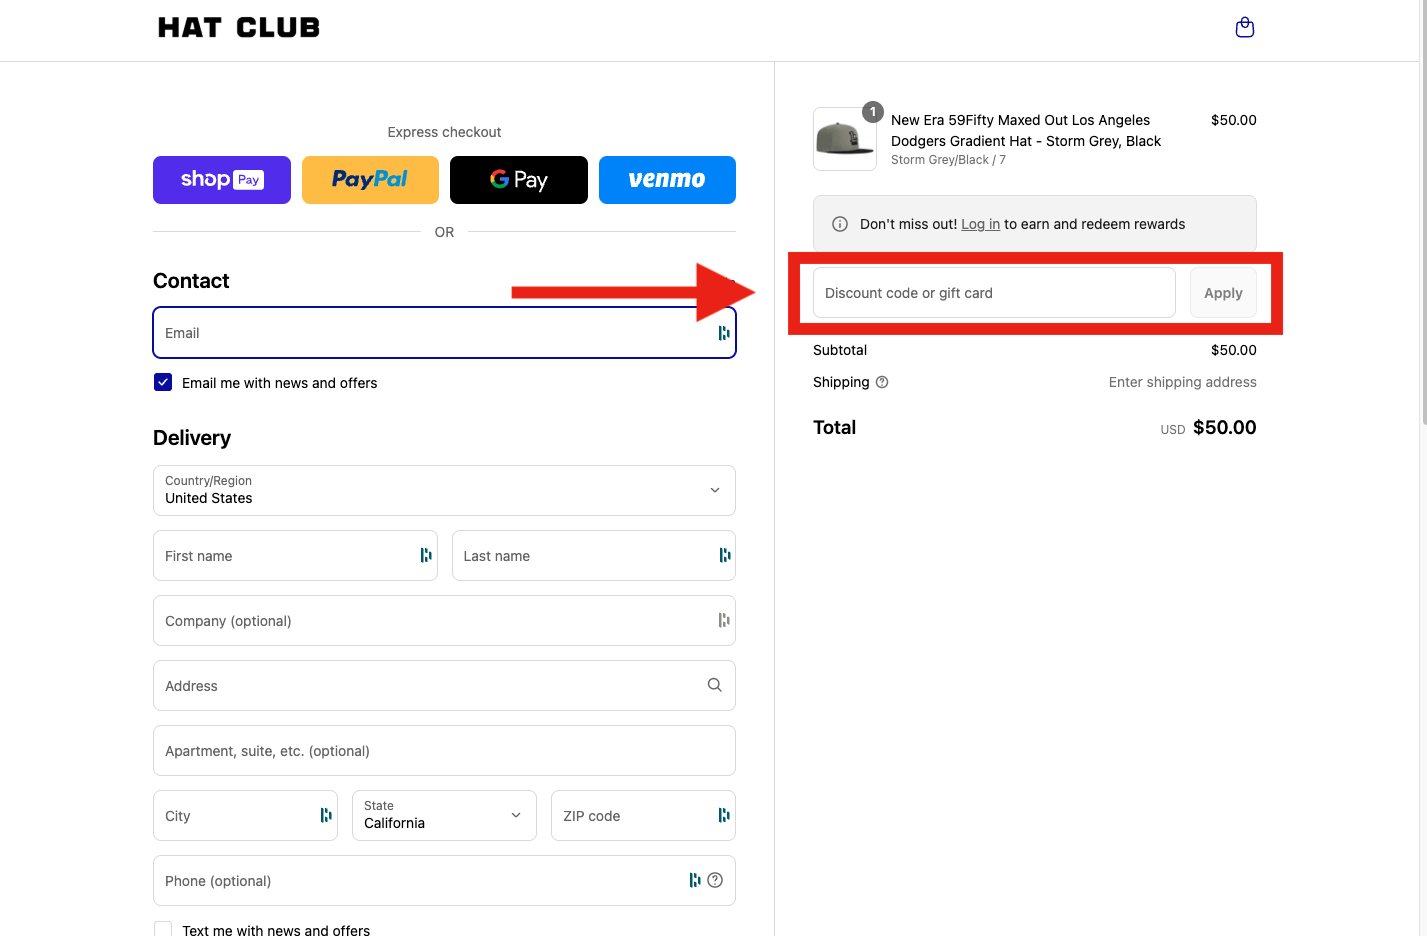Open the shopping bag cart icon
This screenshot has height=936, width=1427.
click(1244, 28)
